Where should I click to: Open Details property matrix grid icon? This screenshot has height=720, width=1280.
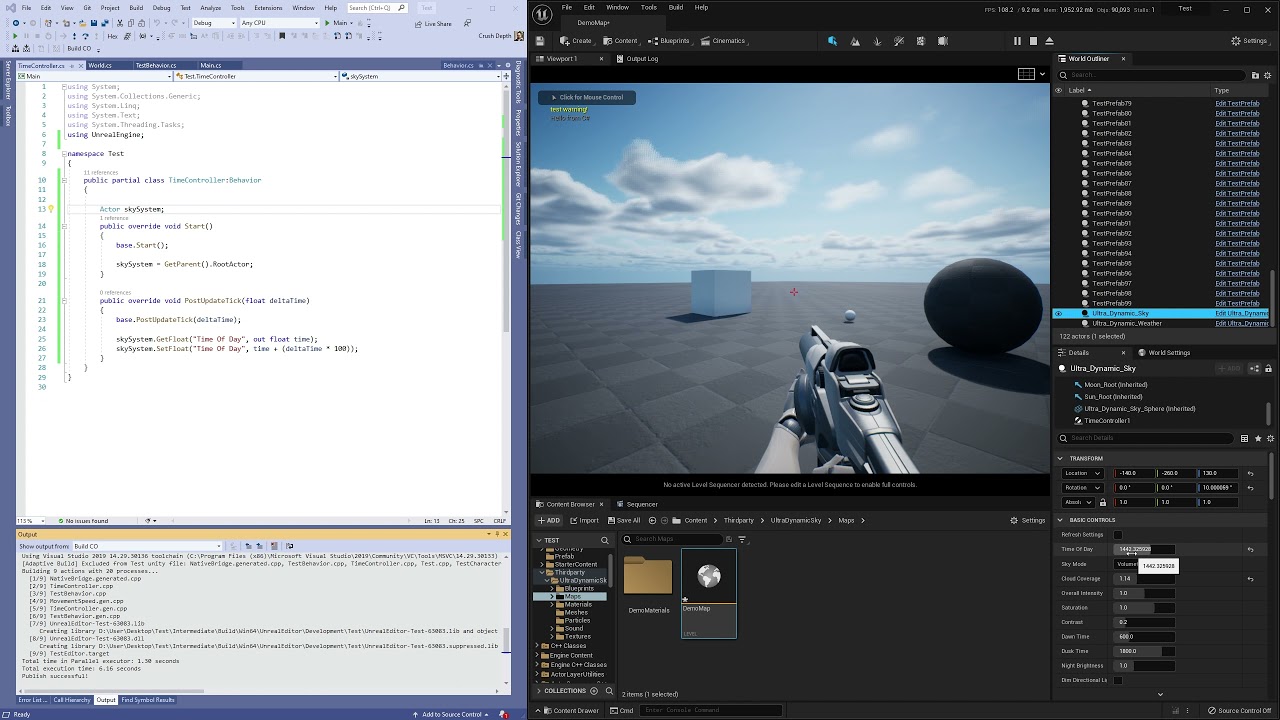(x=1244, y=438)
